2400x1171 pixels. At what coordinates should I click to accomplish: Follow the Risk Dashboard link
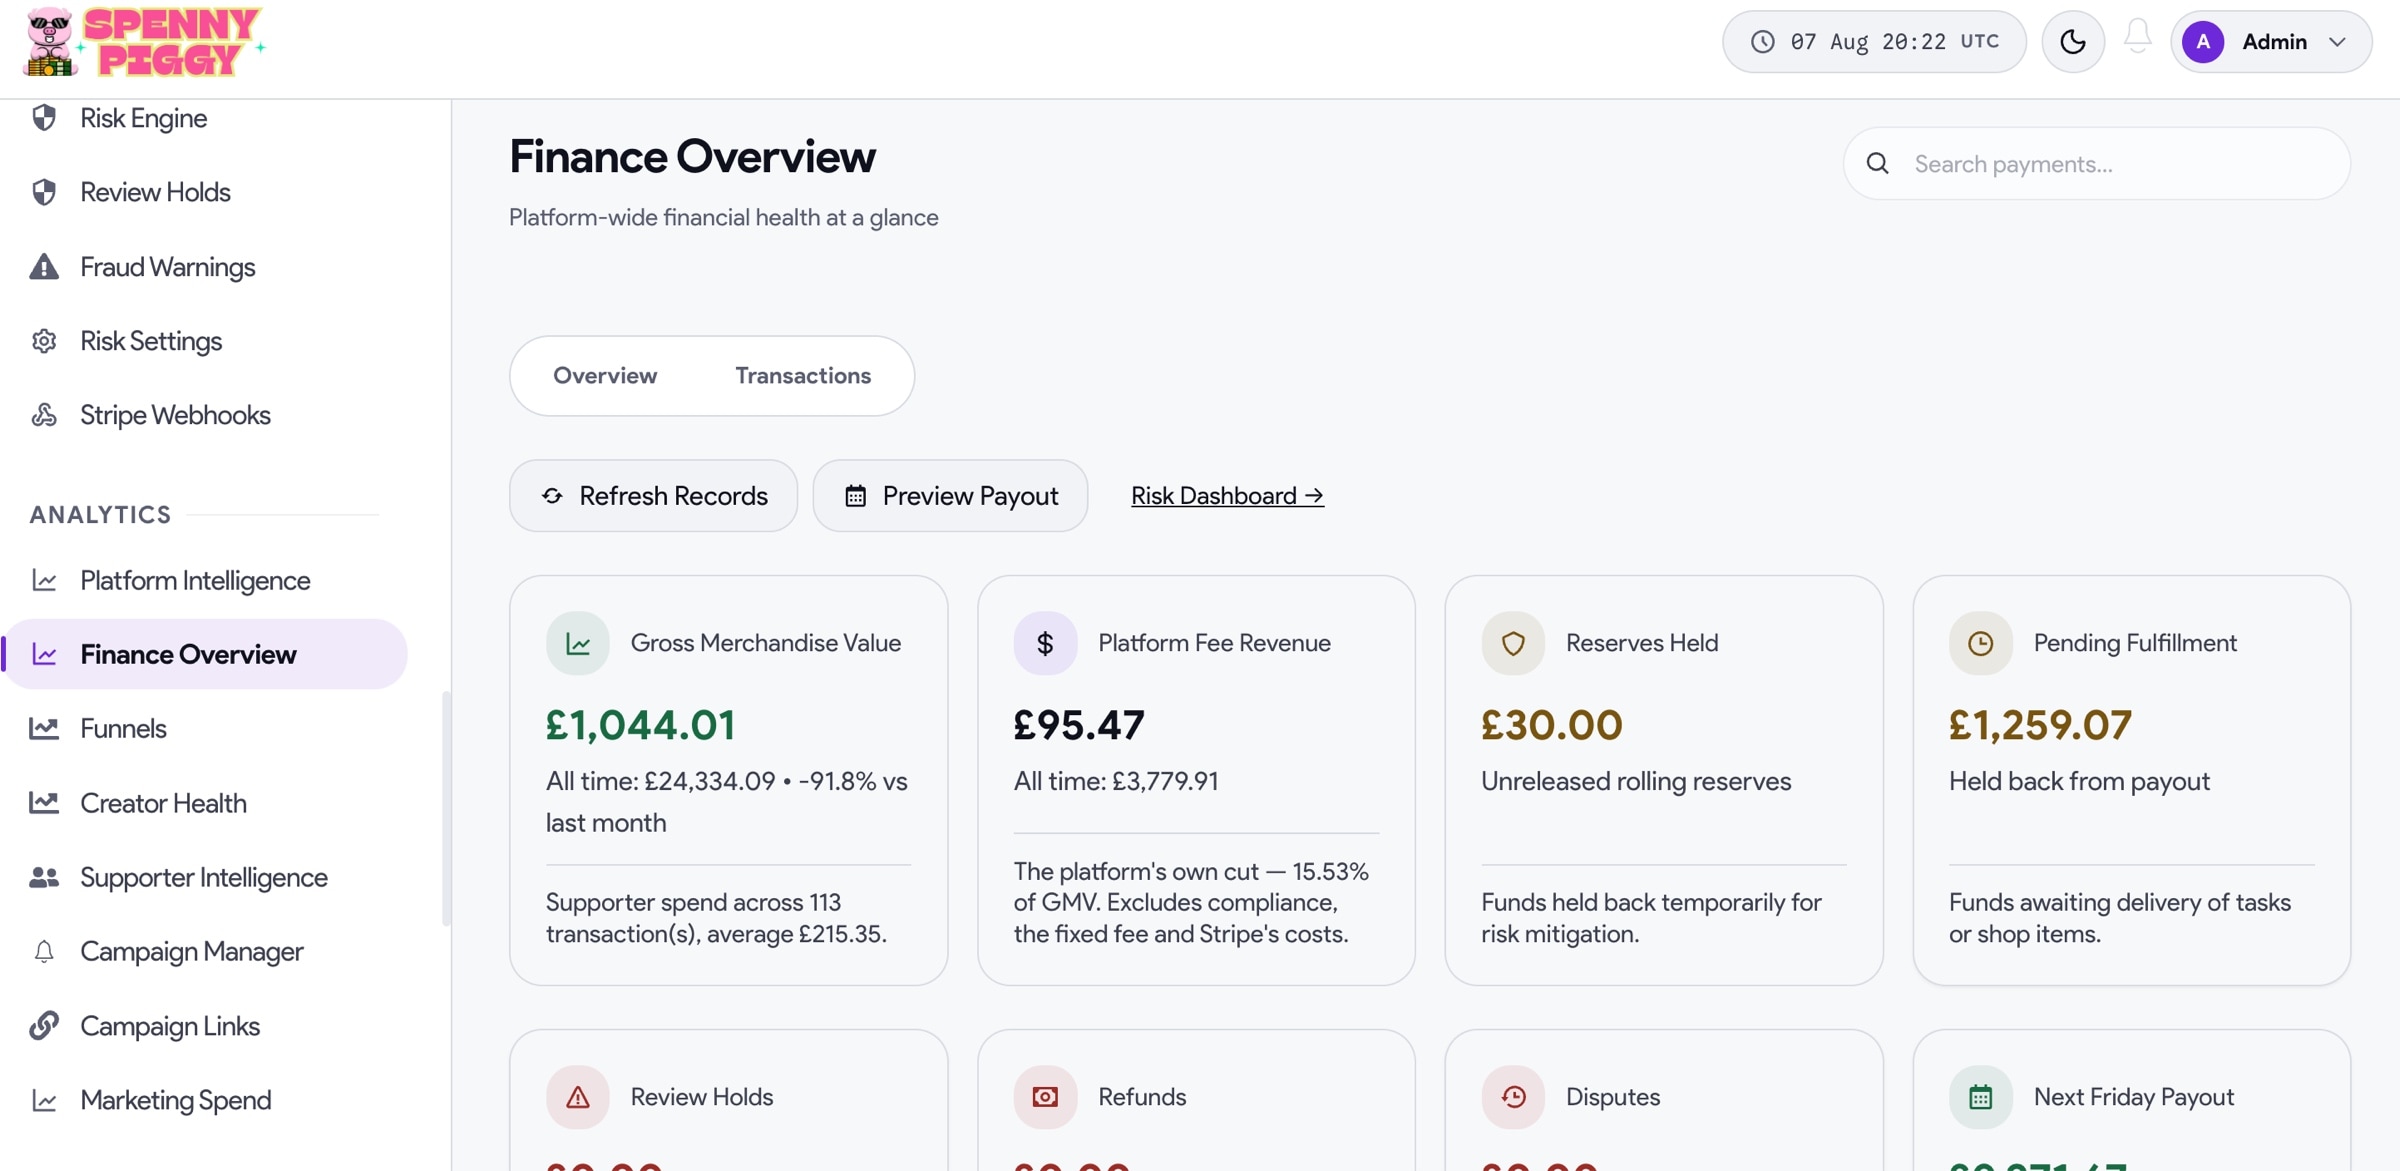click(1227, 496)
